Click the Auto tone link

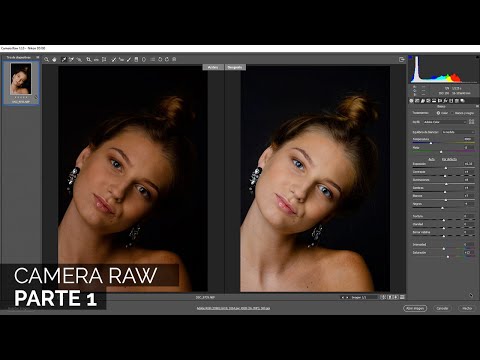[x=431, y=159]
